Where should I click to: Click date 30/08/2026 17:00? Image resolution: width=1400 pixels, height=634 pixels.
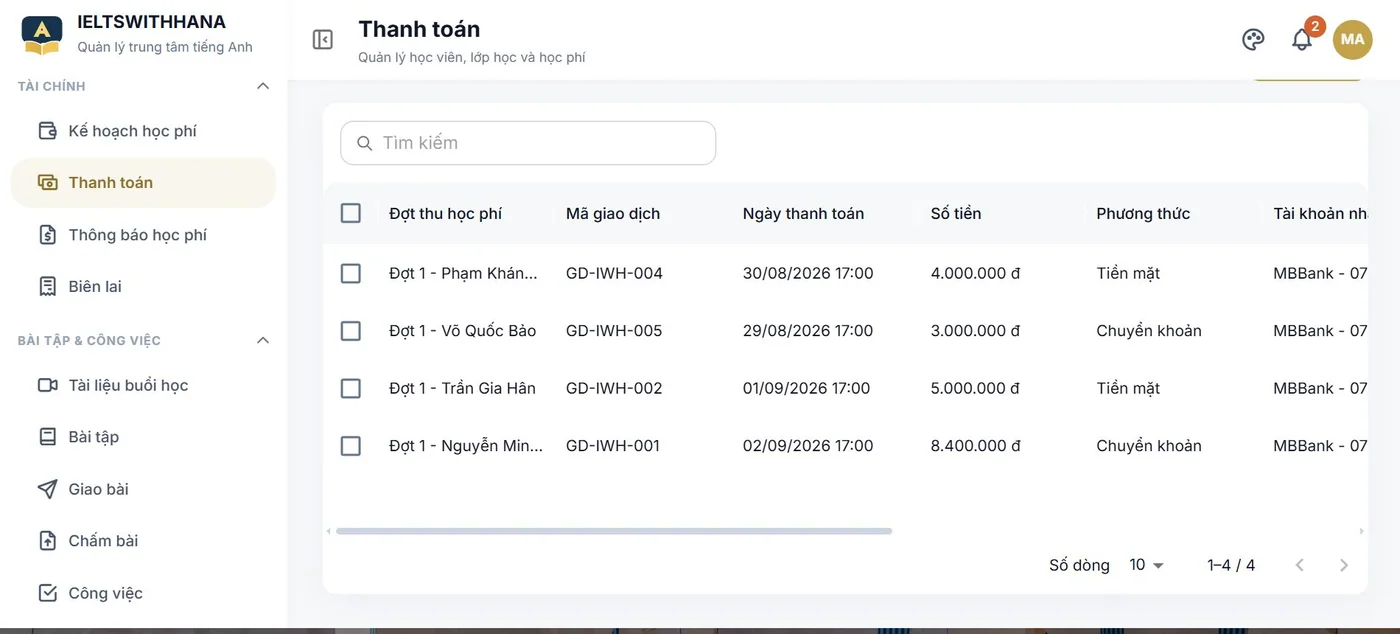pyautogui.click(x=808, y=273)
